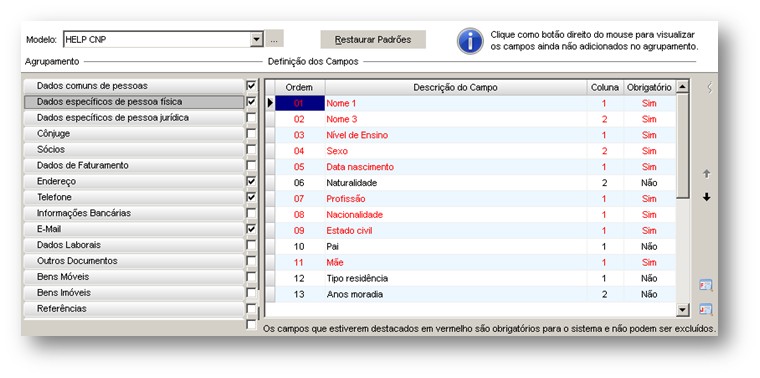The width and height of the screenshot is (760, 378).
Task: Select the Nível de Ensino field row
Action: [470, 135]
